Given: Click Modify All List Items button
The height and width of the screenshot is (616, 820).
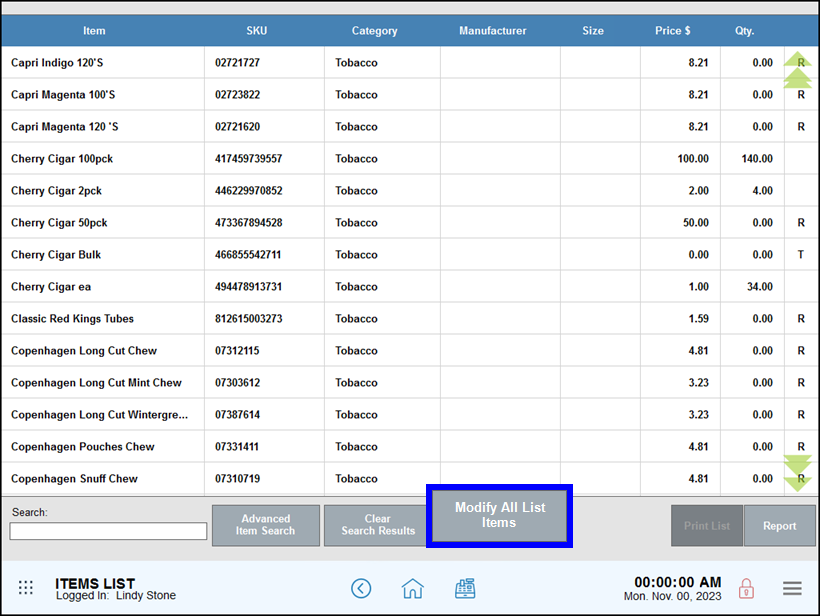Looking at the screenshot, I should pyautogui.click(x=499, y=516).
